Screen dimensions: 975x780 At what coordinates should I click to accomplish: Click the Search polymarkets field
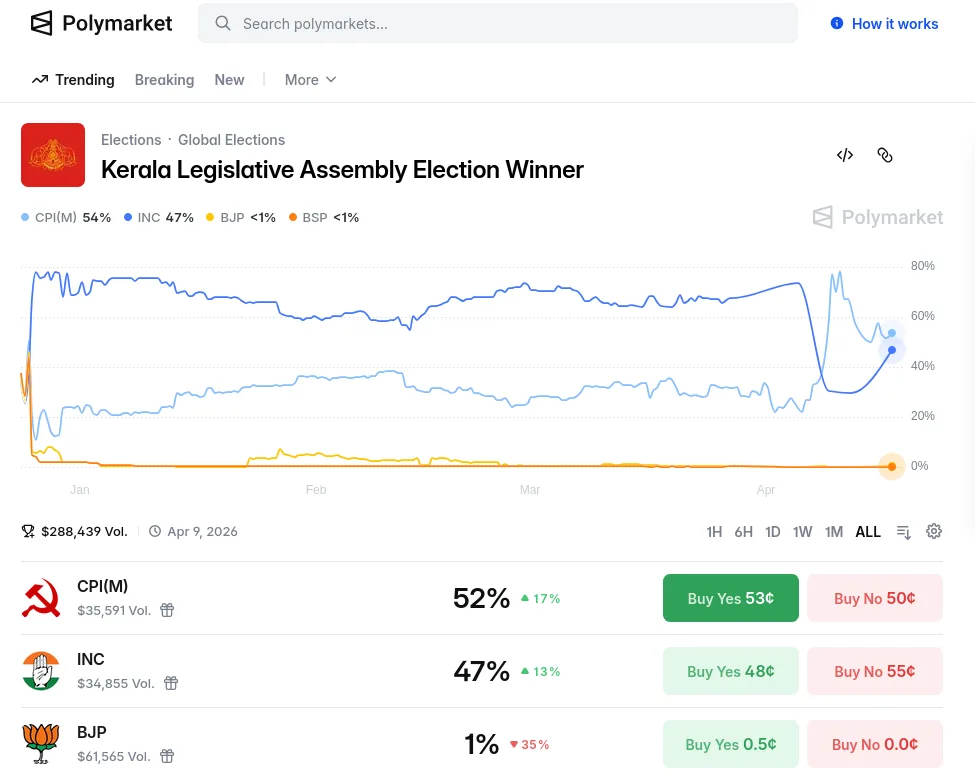point(498,23)
